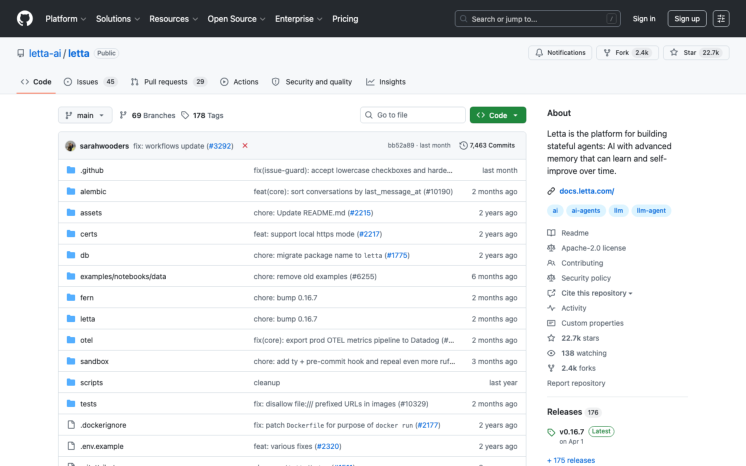Expand the green Code dropdown button
746x466 pixels.
(x=498, y=115)
